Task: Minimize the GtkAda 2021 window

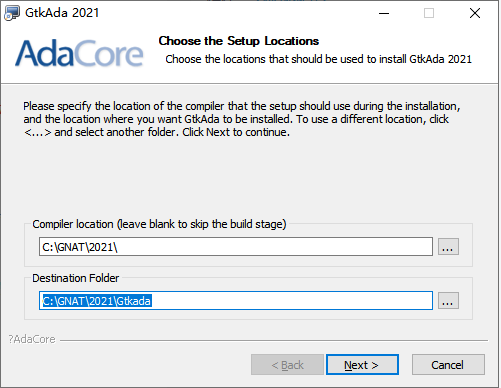Action: coord(384,13)
